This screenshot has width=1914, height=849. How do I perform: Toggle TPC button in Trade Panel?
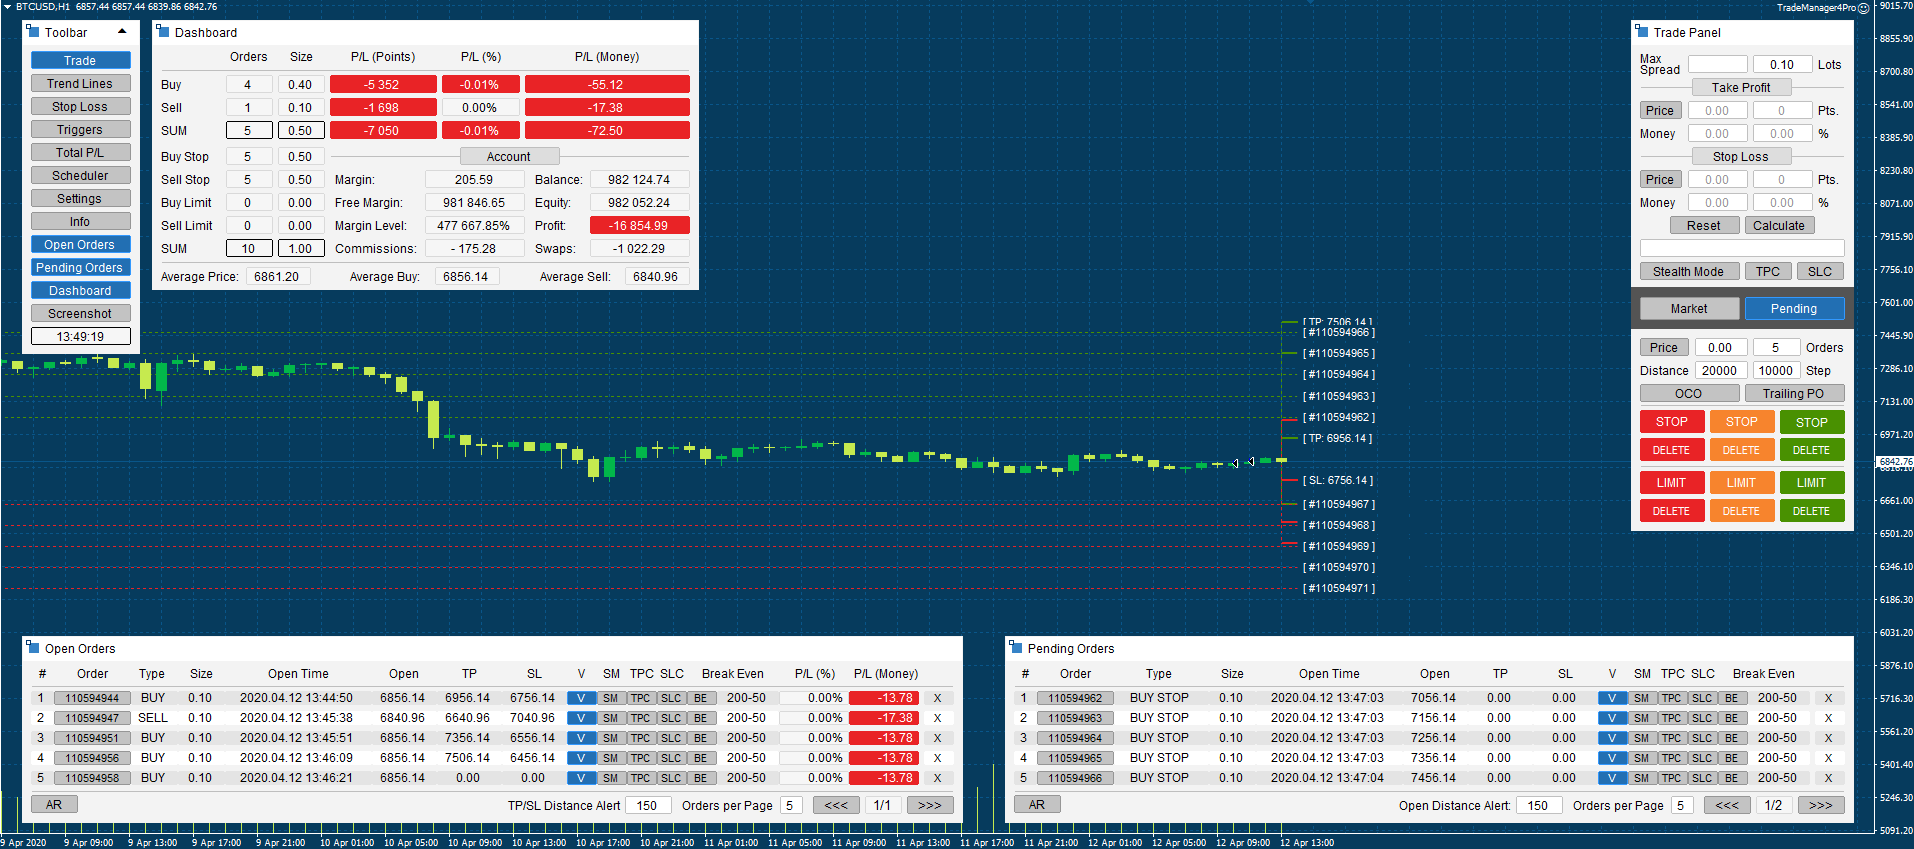[x=1768, y=272]
